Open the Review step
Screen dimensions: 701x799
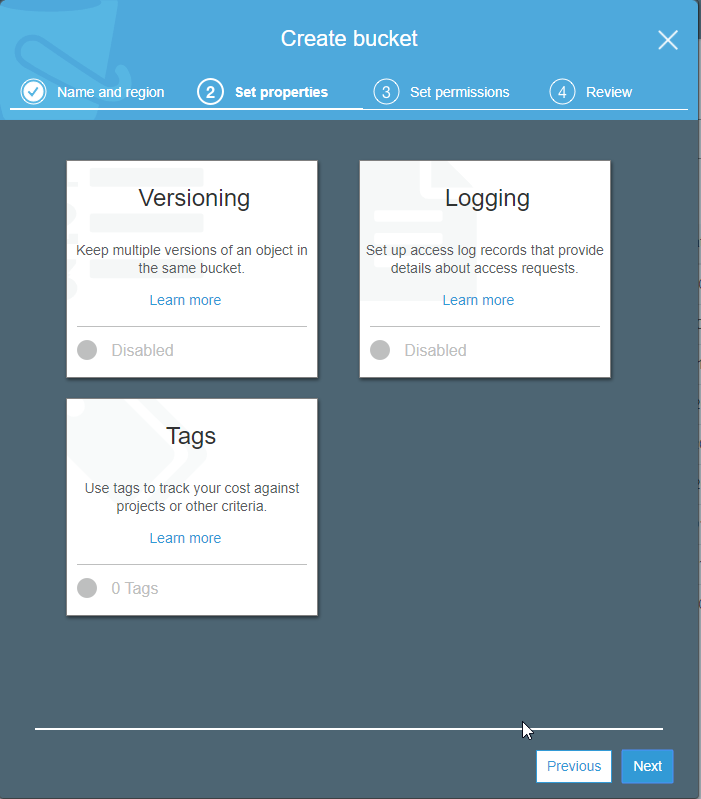[609, 92]
